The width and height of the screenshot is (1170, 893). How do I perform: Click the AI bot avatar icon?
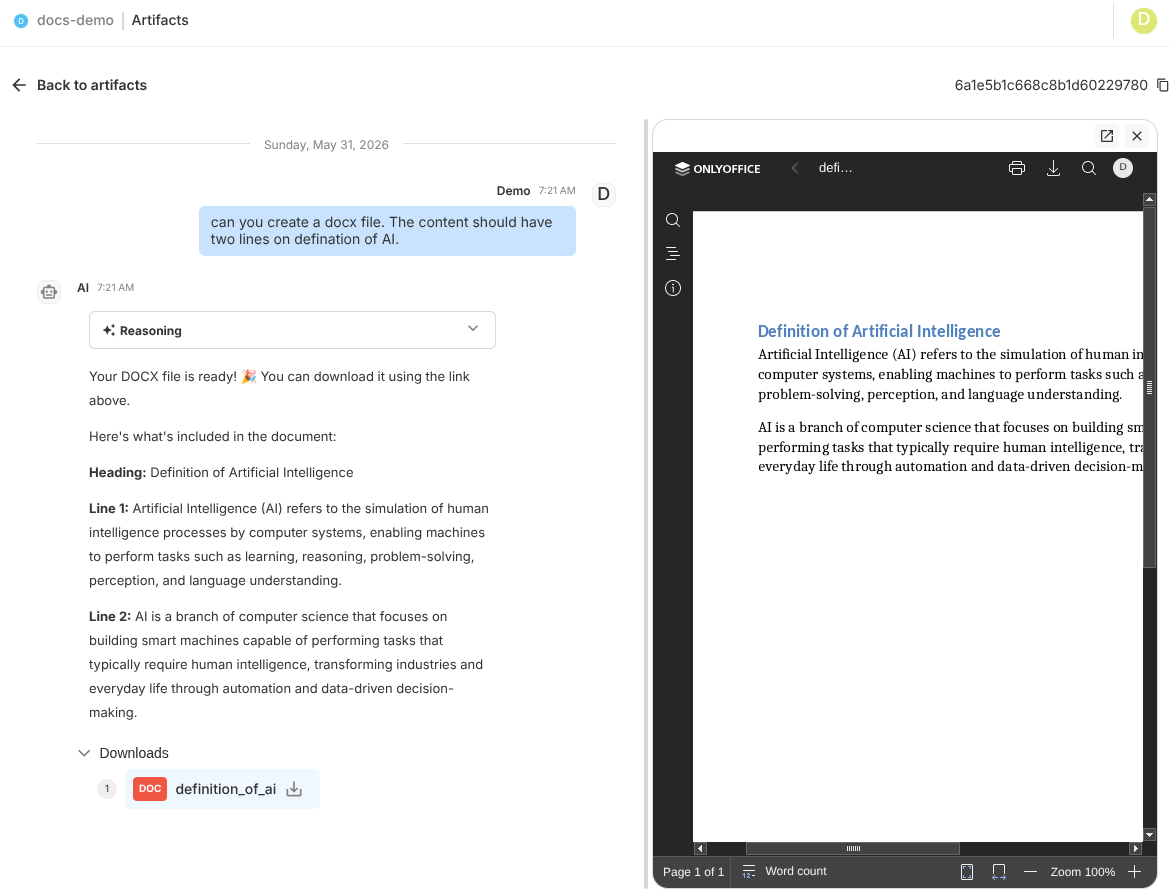[49, 292]
